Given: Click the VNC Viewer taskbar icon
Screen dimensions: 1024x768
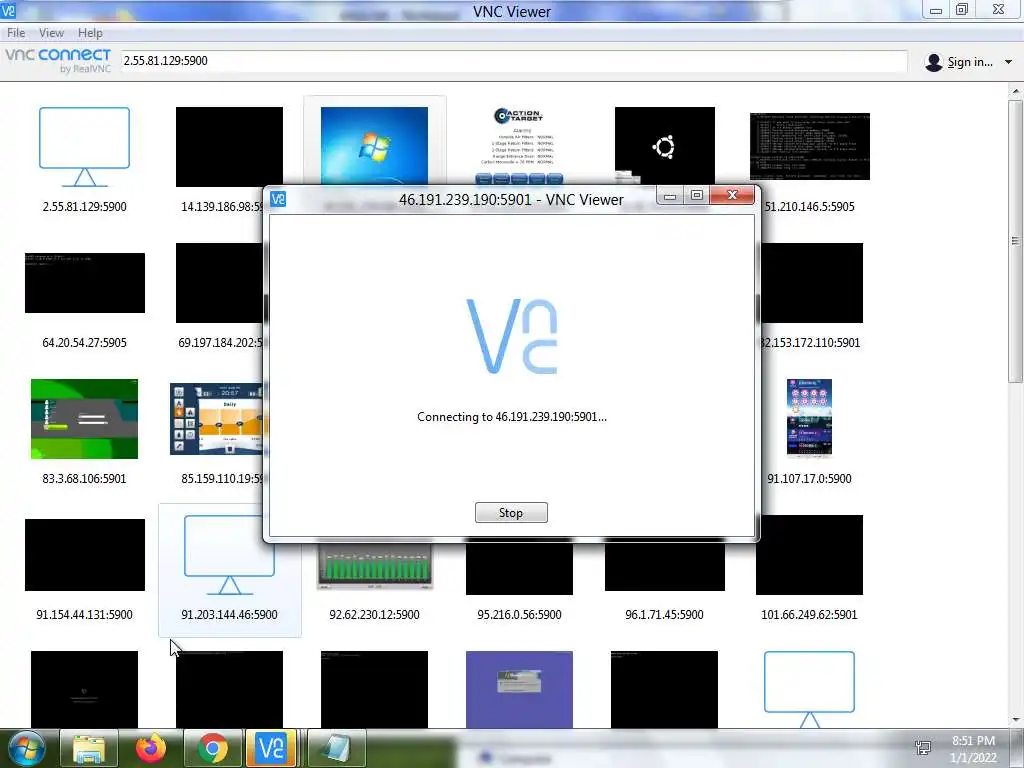Looking at the screenshot, I should click(271, 748).
